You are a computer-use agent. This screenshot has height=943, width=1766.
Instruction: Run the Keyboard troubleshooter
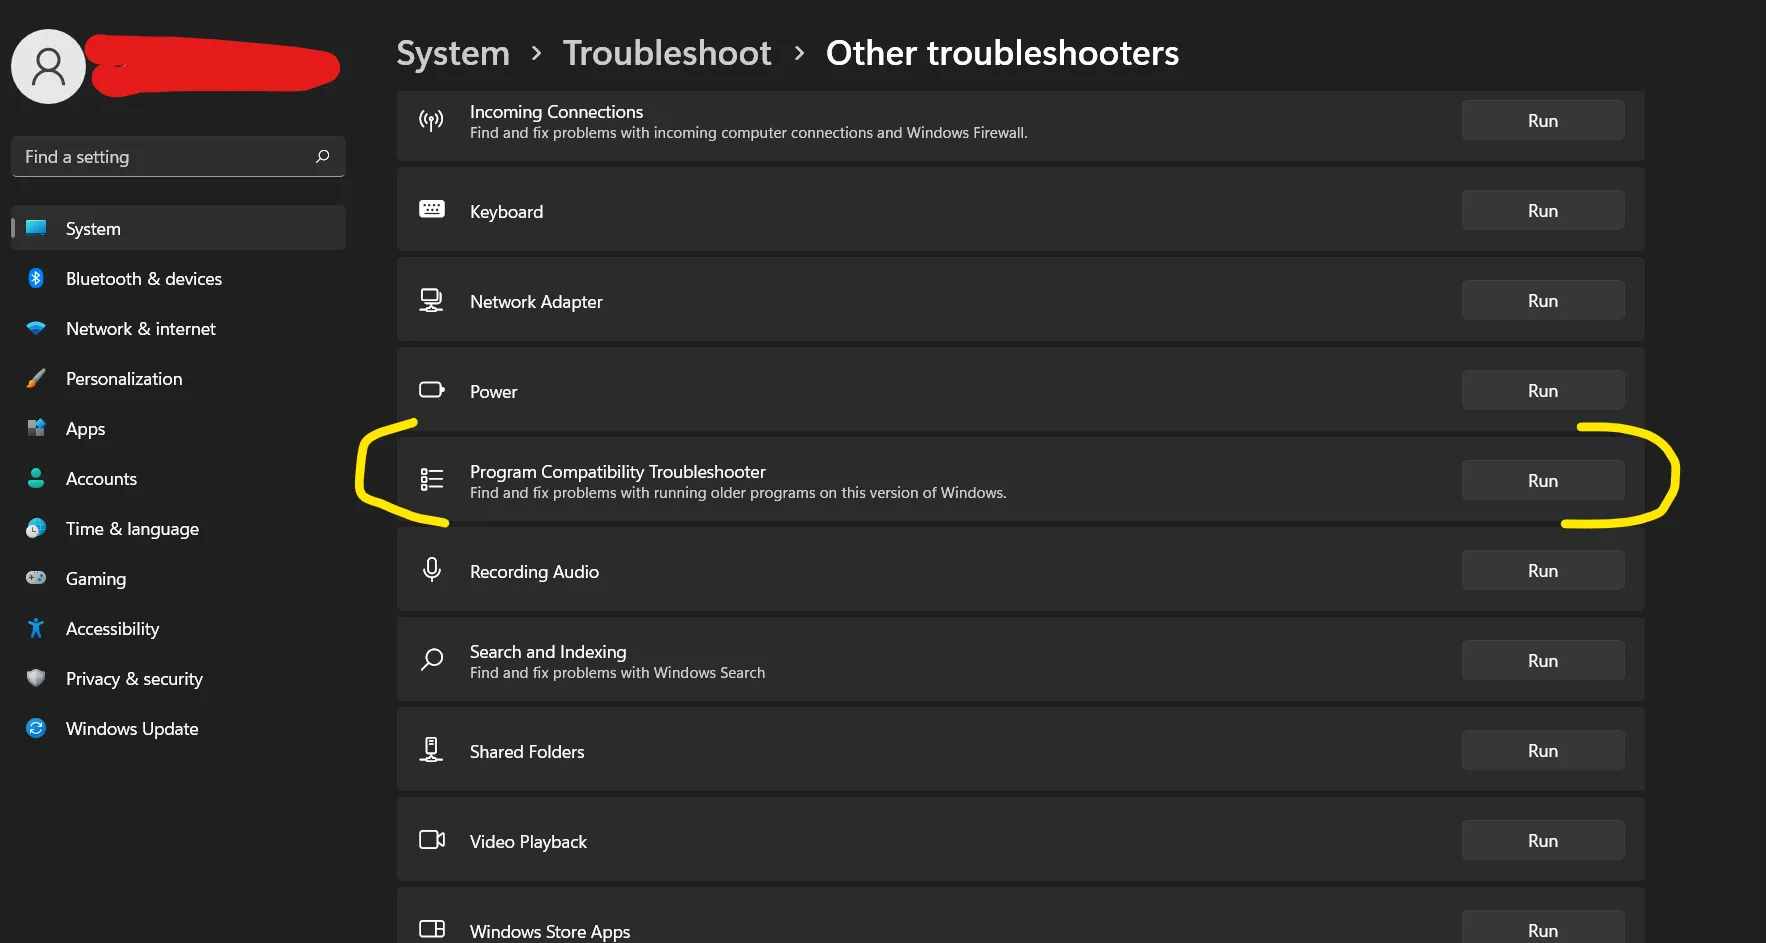coord(1543,211)
